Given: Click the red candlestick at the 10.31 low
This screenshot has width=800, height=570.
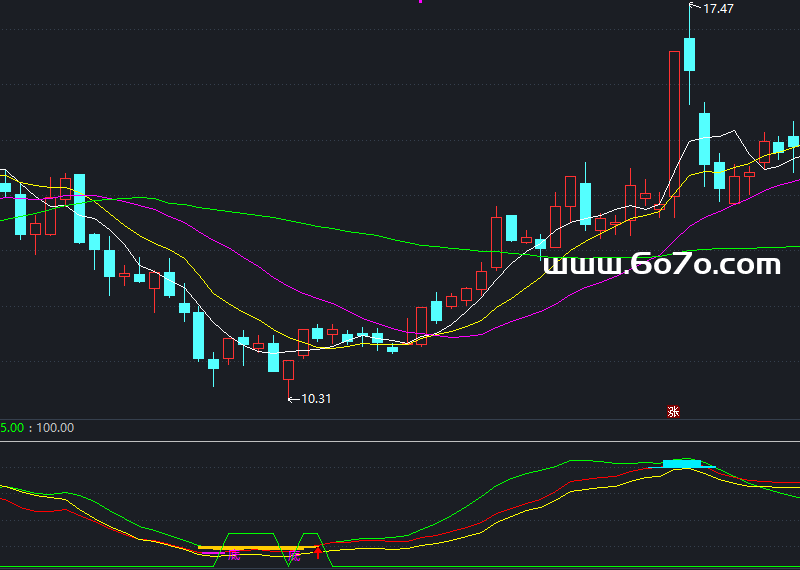Looking at the screenshot, I should point(289,370).
